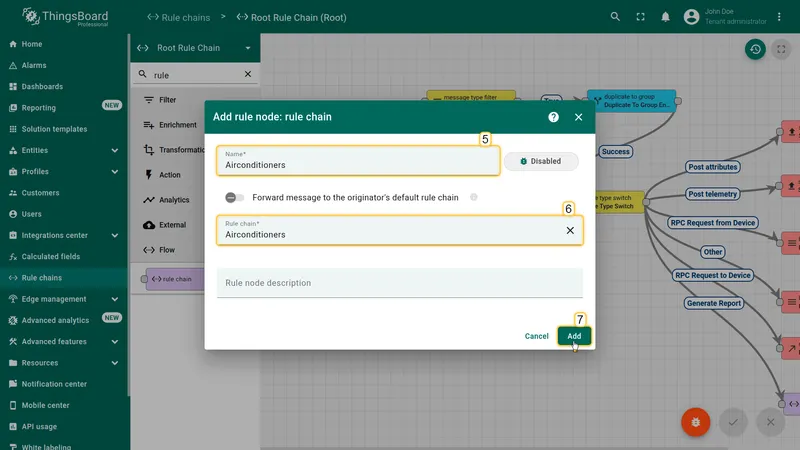Click the Generate Report link label
This screenshot has height=450, width=800.
pos(714,303)
